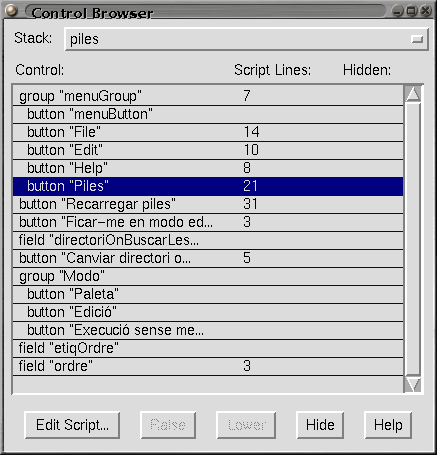Open the Stack dropdown showing piles
Viewport: 437px width, 455px height.
pos(246,39)
